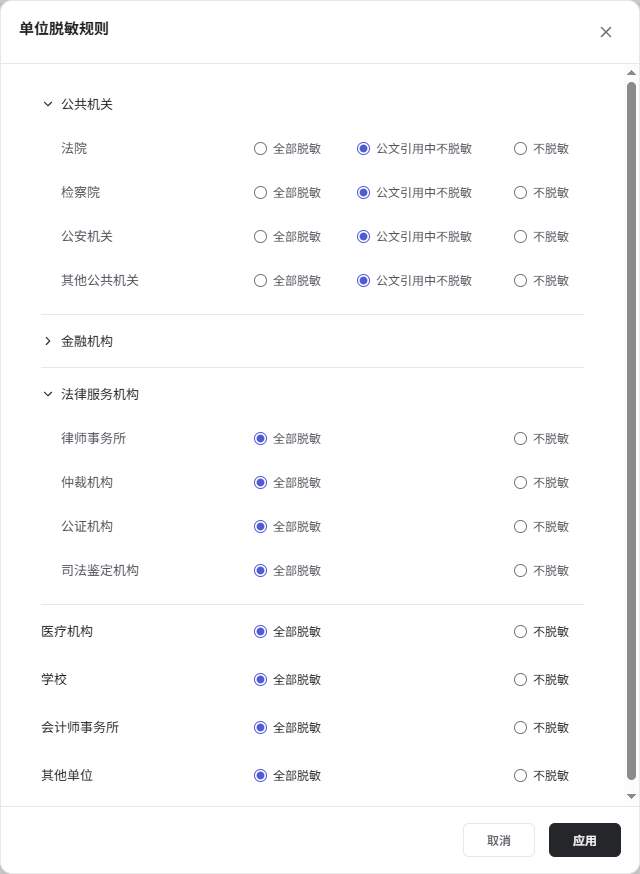Screen dimensions: 640x874
Task: Choose 全部脱敏 for 公安机关
Action: 260,237
